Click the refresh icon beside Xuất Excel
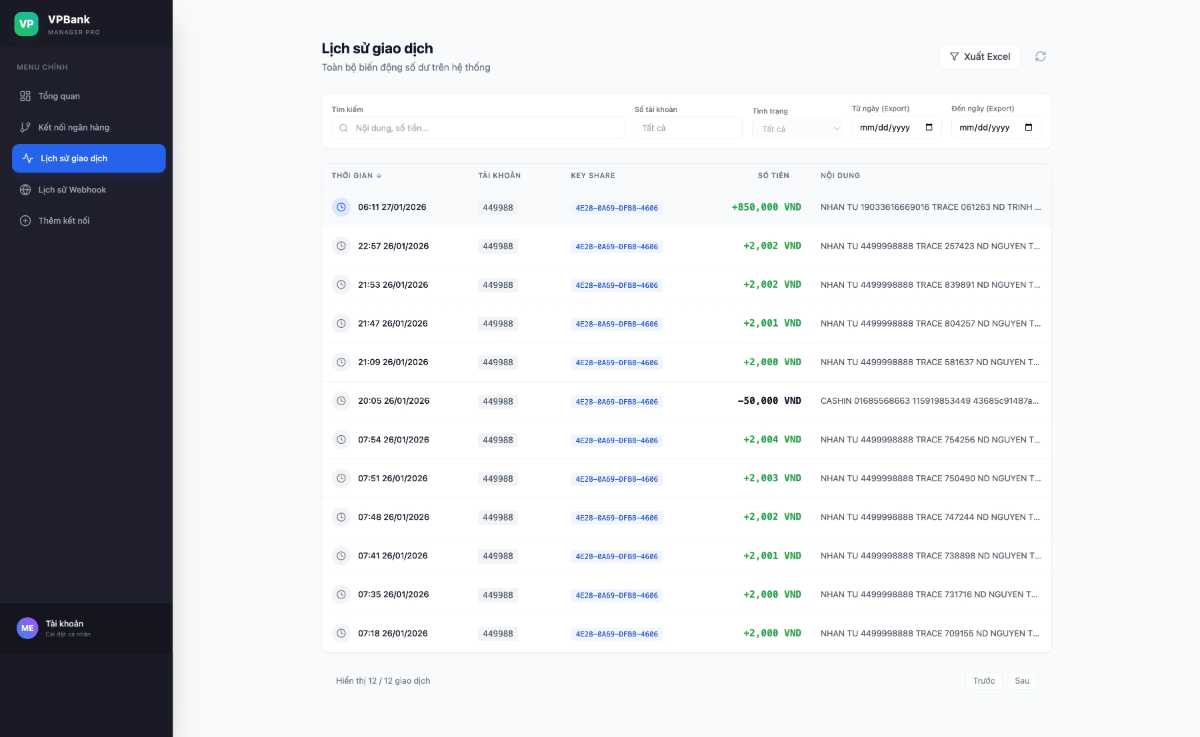 [x=1040, y=57]
